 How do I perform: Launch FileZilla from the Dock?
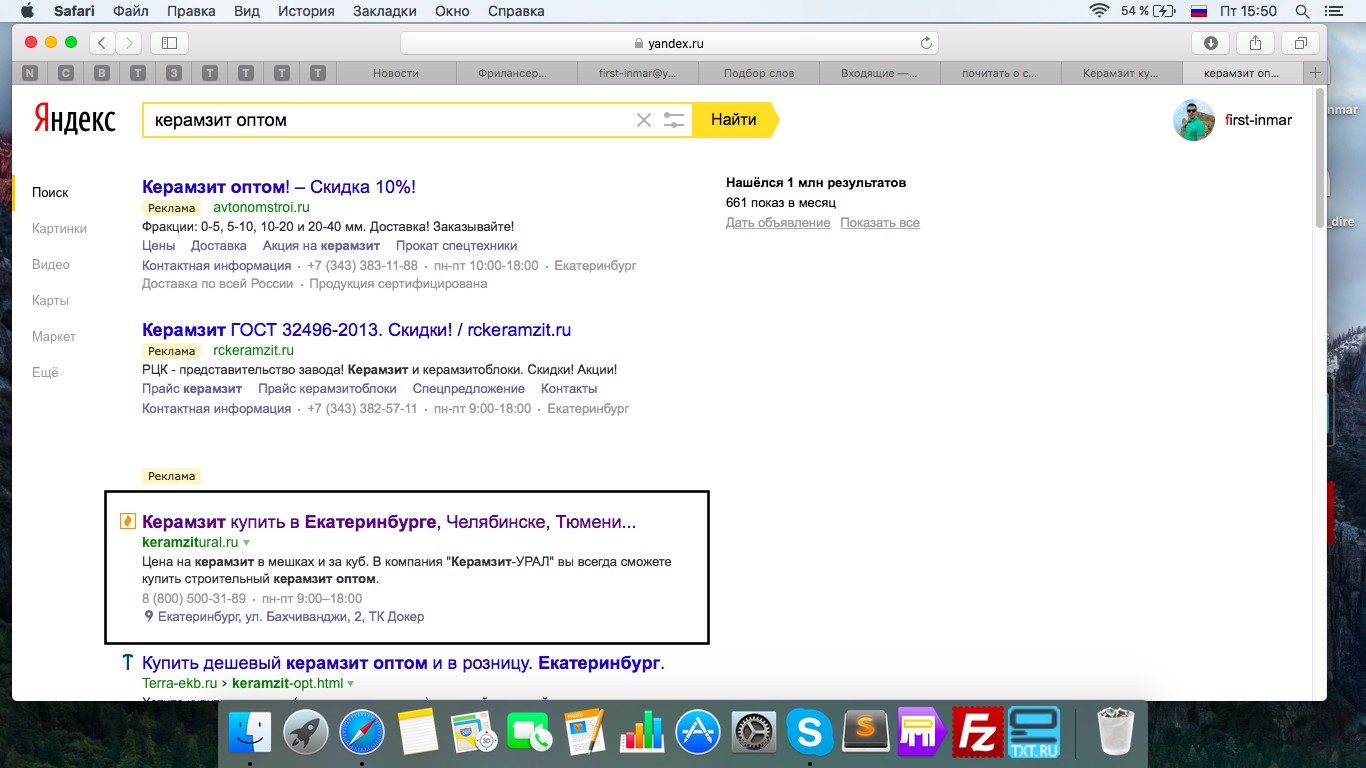[977, 733]
